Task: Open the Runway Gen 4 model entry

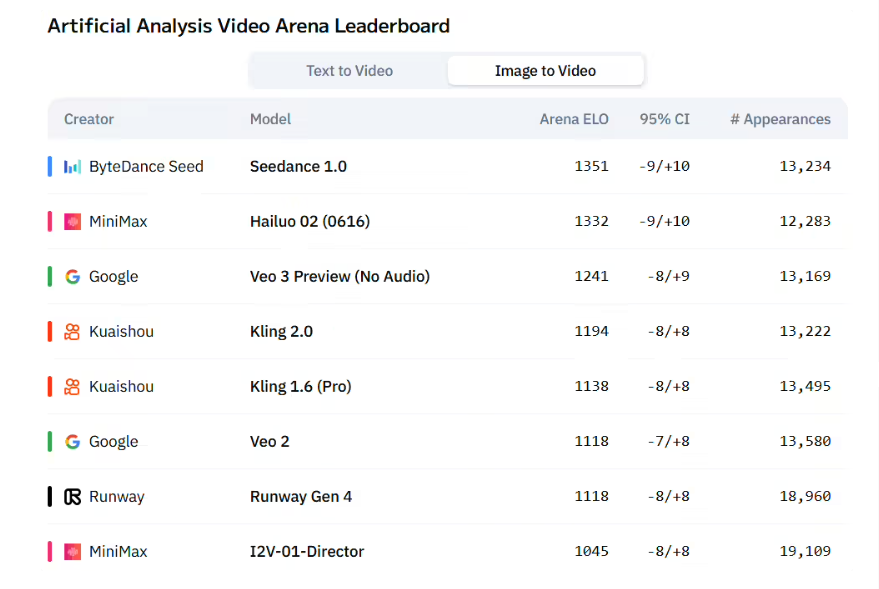Action: 301,497
